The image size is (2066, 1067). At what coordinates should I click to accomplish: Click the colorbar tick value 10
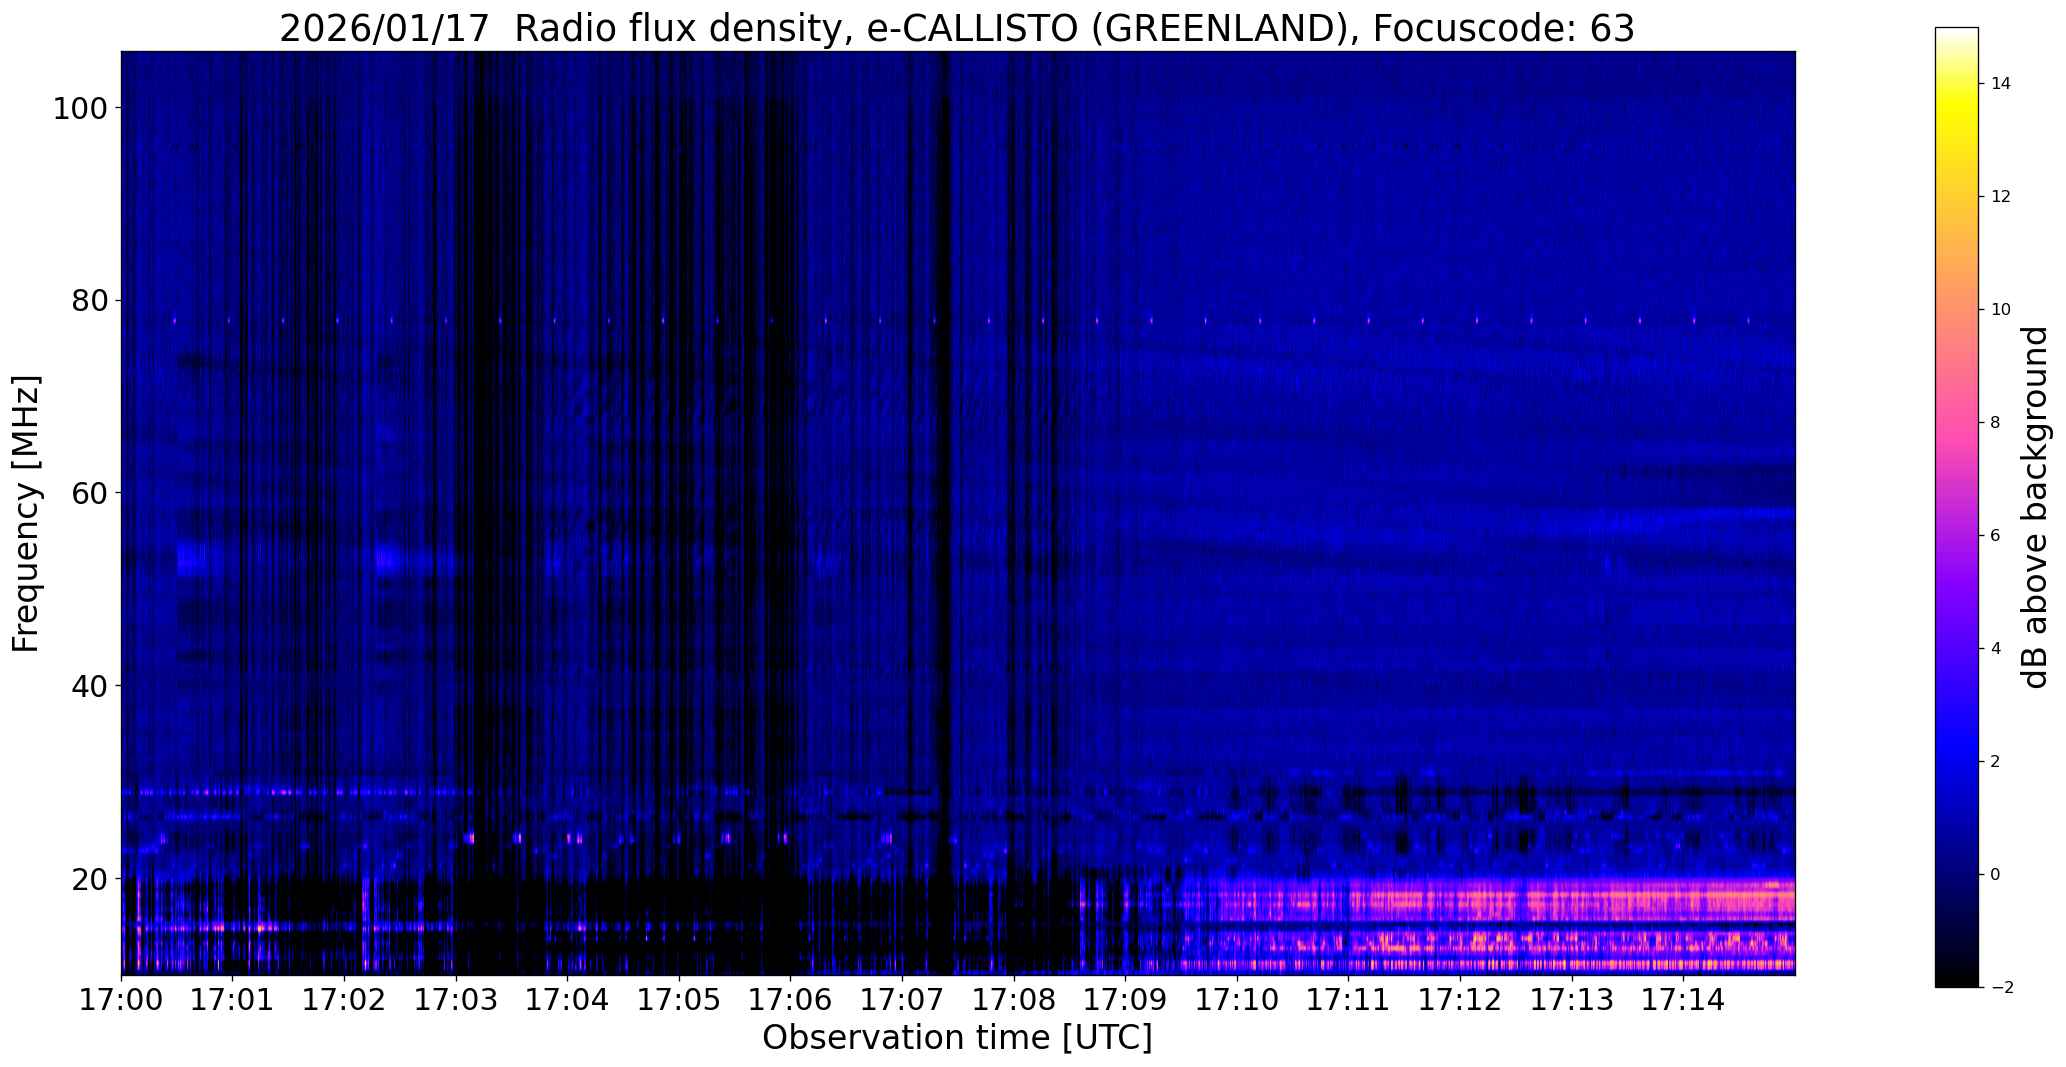[2001, 309]
